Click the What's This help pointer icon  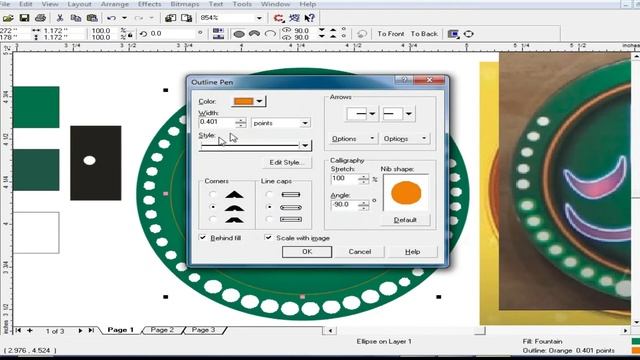(x=310, y=18)
